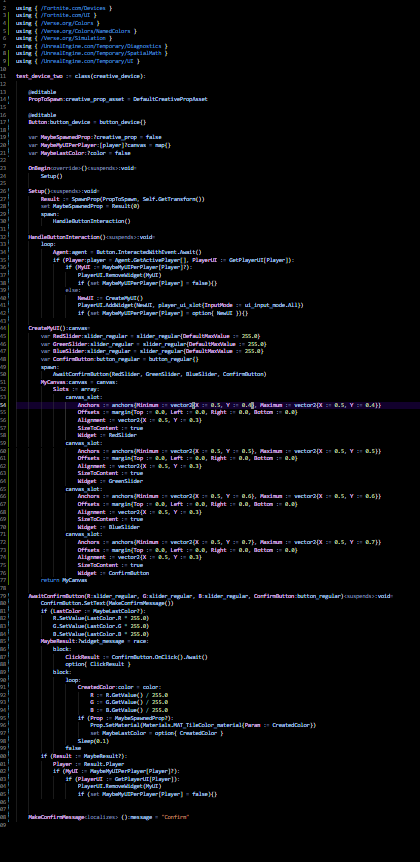Click 'set MaybeLastColor = option{ CreatedColor }'
Viewport: 420px width, 862px height.
click(157, 733)
